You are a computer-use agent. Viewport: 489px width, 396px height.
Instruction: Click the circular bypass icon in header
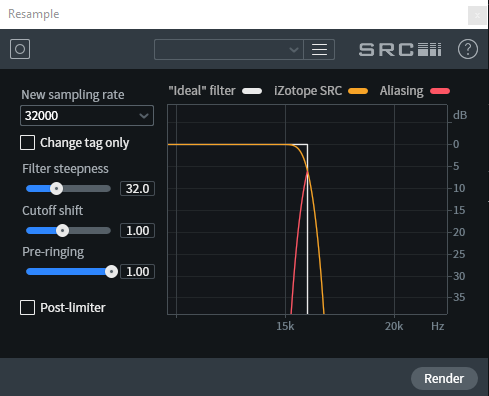[20, 49]
